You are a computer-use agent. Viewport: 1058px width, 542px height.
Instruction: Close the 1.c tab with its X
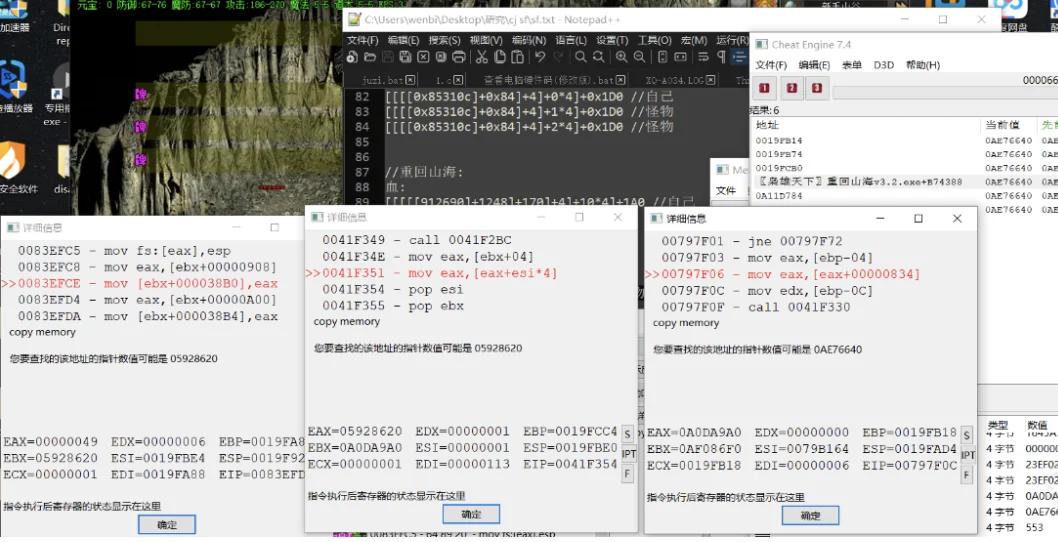pyautogui.click(x=458, y=80)
